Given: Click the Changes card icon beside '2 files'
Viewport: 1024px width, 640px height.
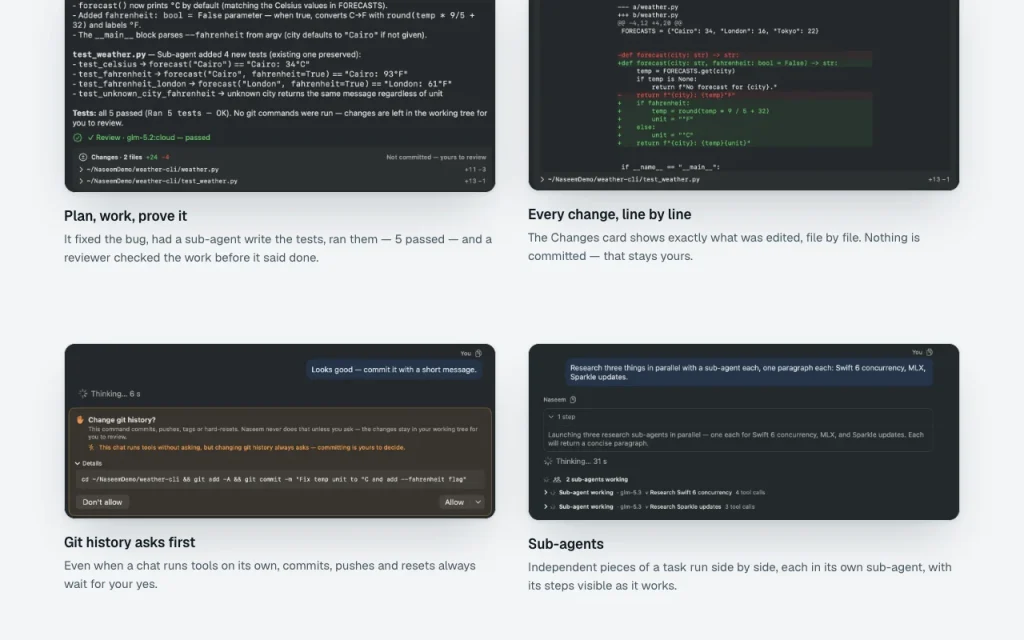Looking at the screenshot, I should pyautogui.click(x=83, y=157).
